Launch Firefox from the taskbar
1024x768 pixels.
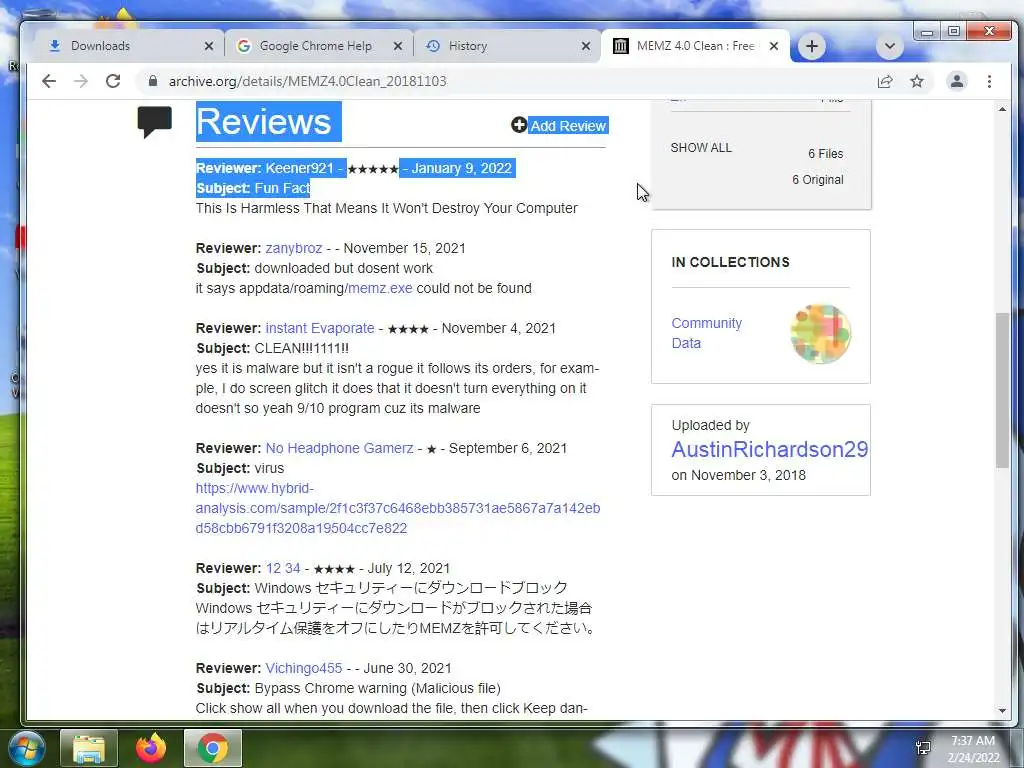[151, 748]
